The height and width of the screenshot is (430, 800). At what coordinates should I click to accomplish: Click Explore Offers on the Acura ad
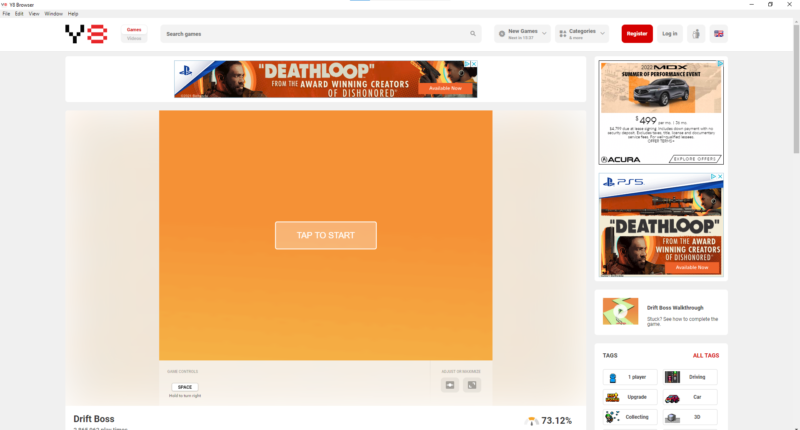(x=695, y=159)
